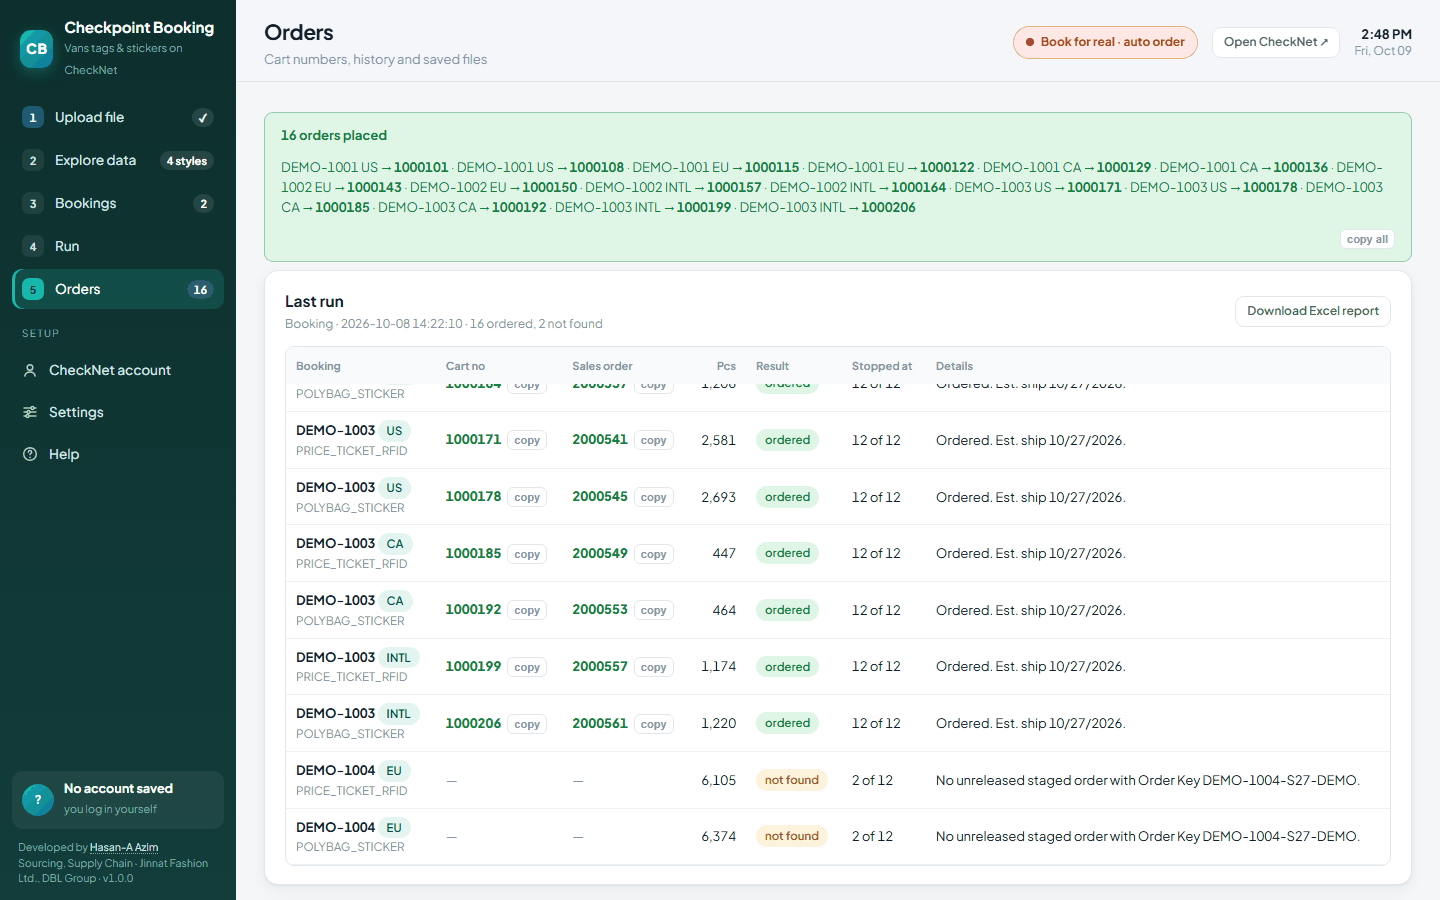Click the CA tag on DEMO-1003 PRICE_TICKET_RFID row
The height and width of the screenshot is (900, 1440).
coord(395,544)
